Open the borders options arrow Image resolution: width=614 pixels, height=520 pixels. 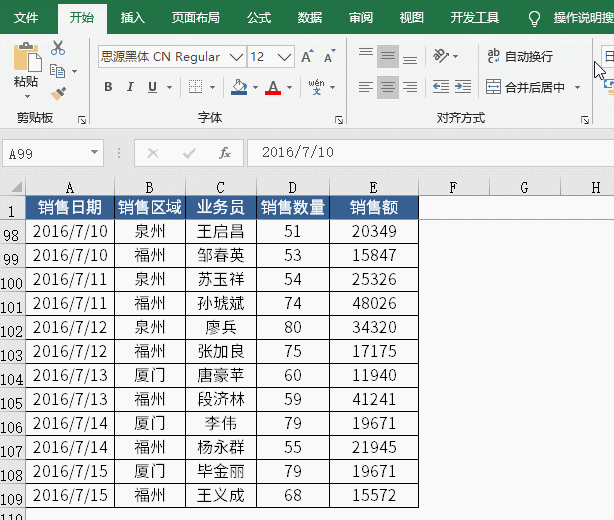point(212,87)
